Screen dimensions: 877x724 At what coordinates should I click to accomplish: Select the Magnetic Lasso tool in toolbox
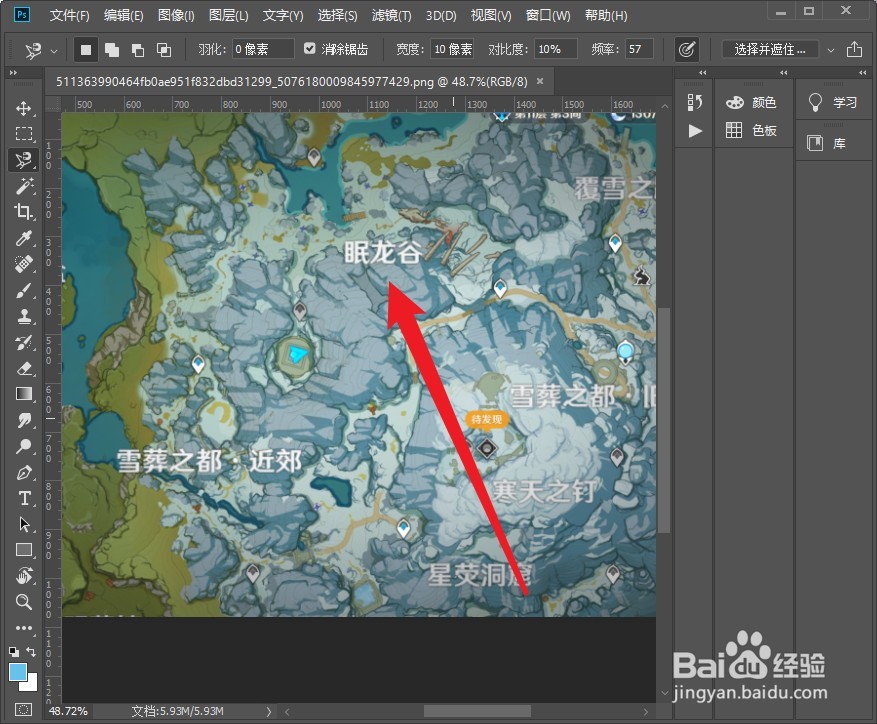click(x=23, y=160)
